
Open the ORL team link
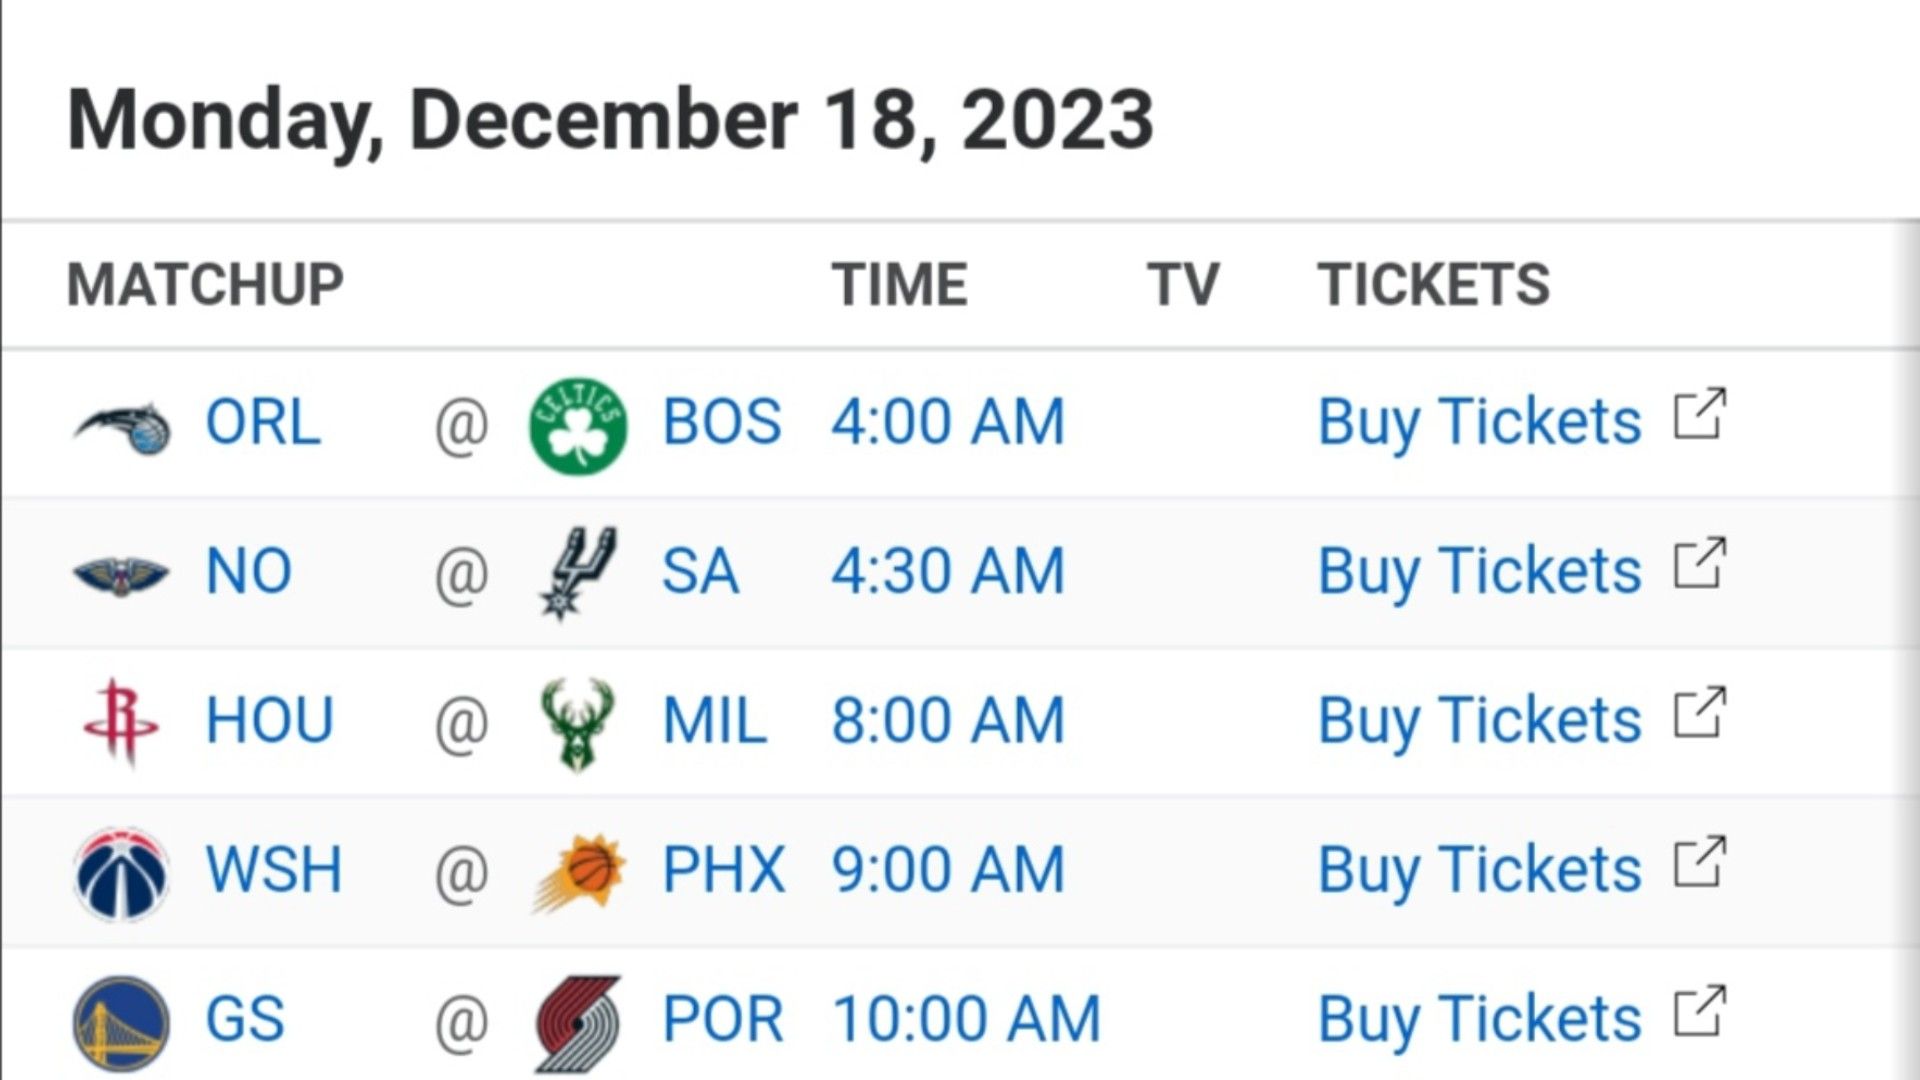263,422
